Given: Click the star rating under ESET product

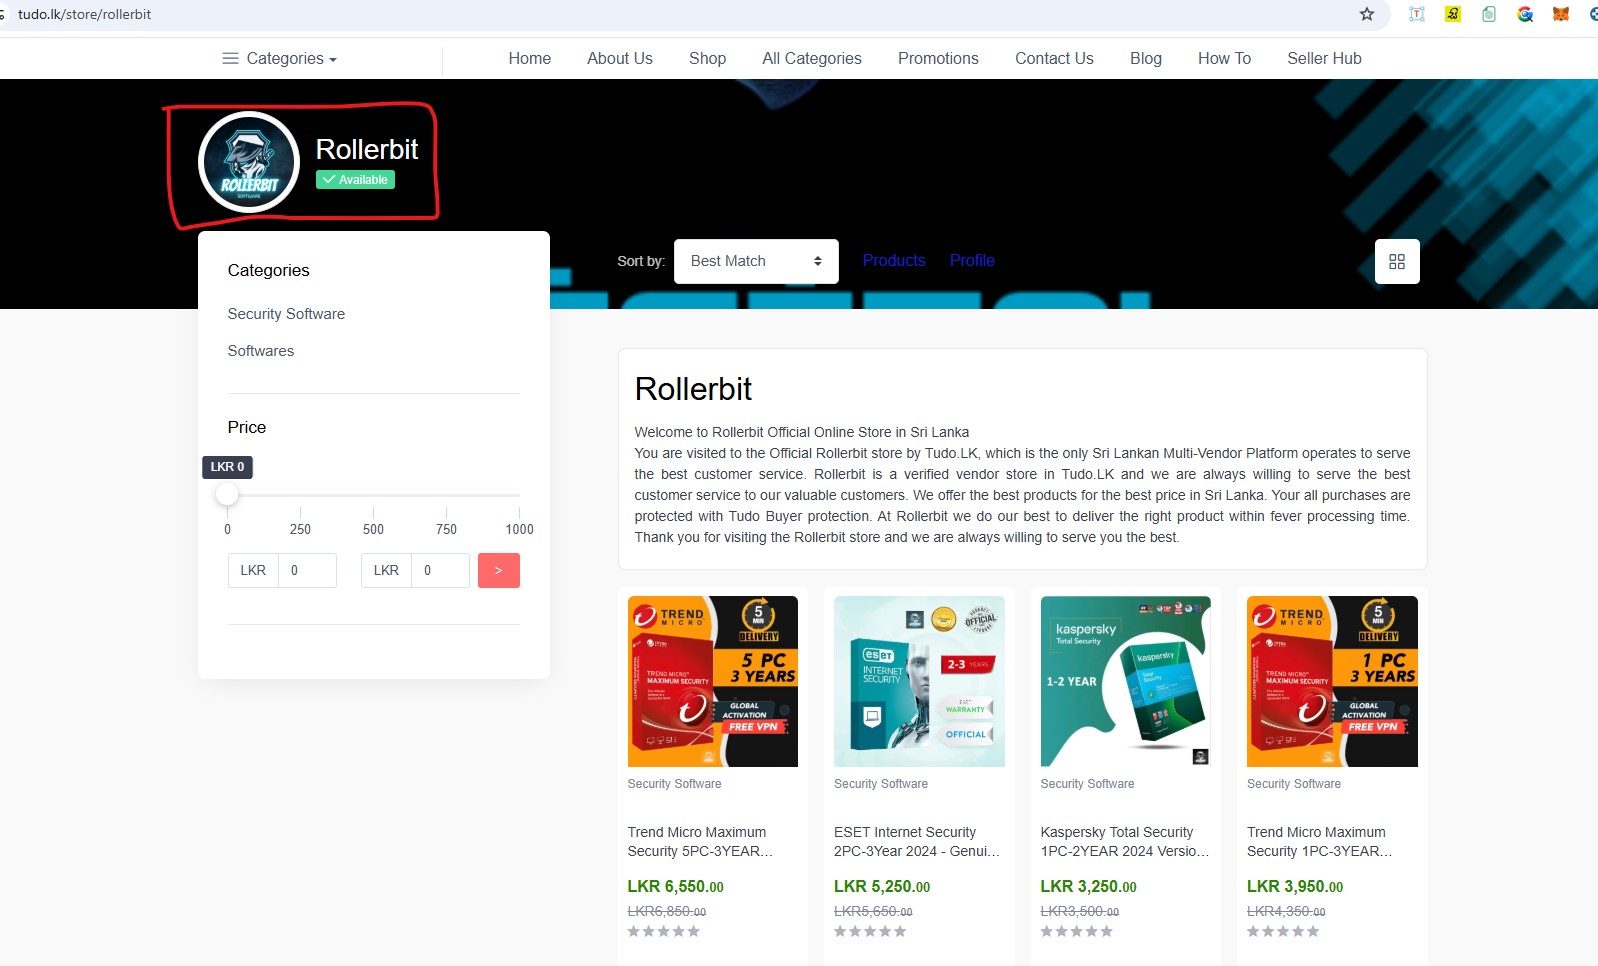Looking at the screenshot, I should coord(870,932).
